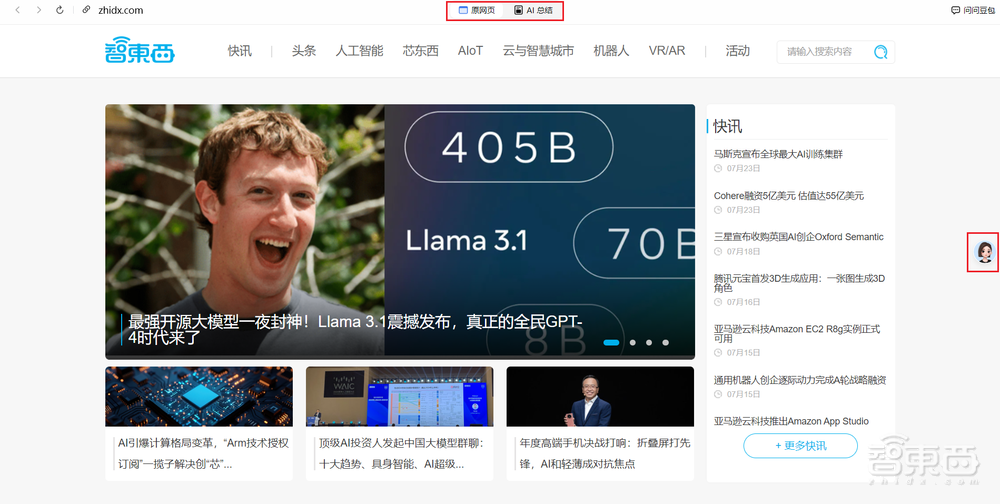Open 云与智慧城市 navigation item
Viewport: 1000px width, 504px height.
(538, 51)
